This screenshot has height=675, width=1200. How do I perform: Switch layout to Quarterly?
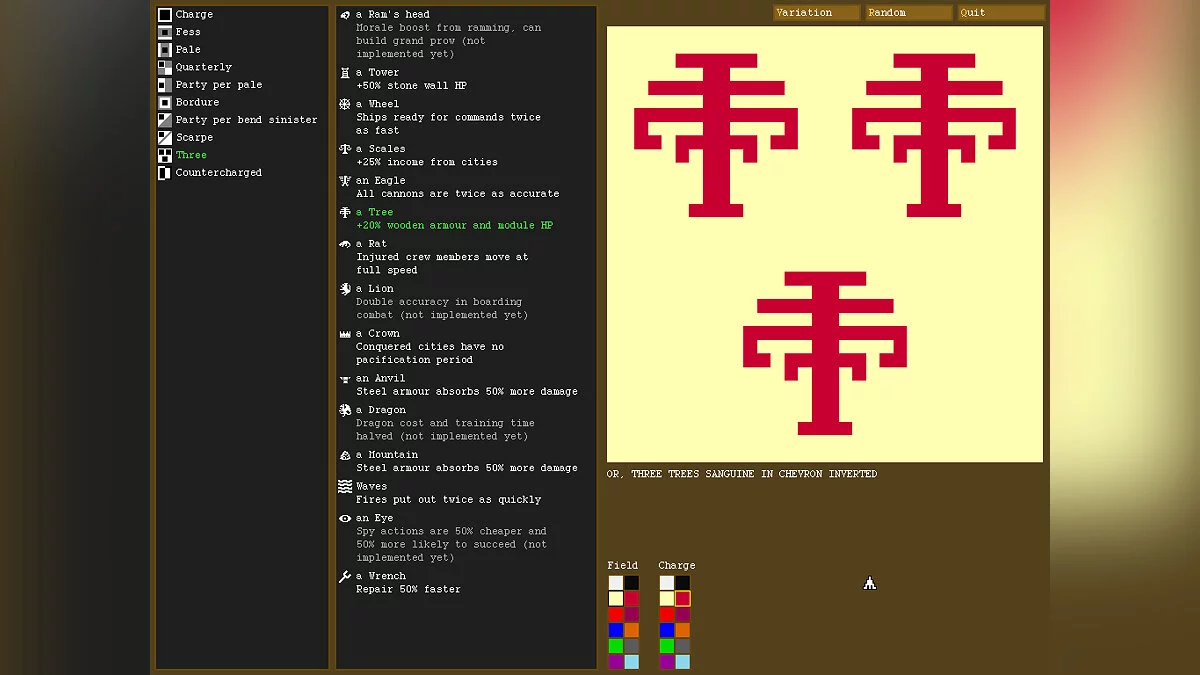(x=165, y=68)
